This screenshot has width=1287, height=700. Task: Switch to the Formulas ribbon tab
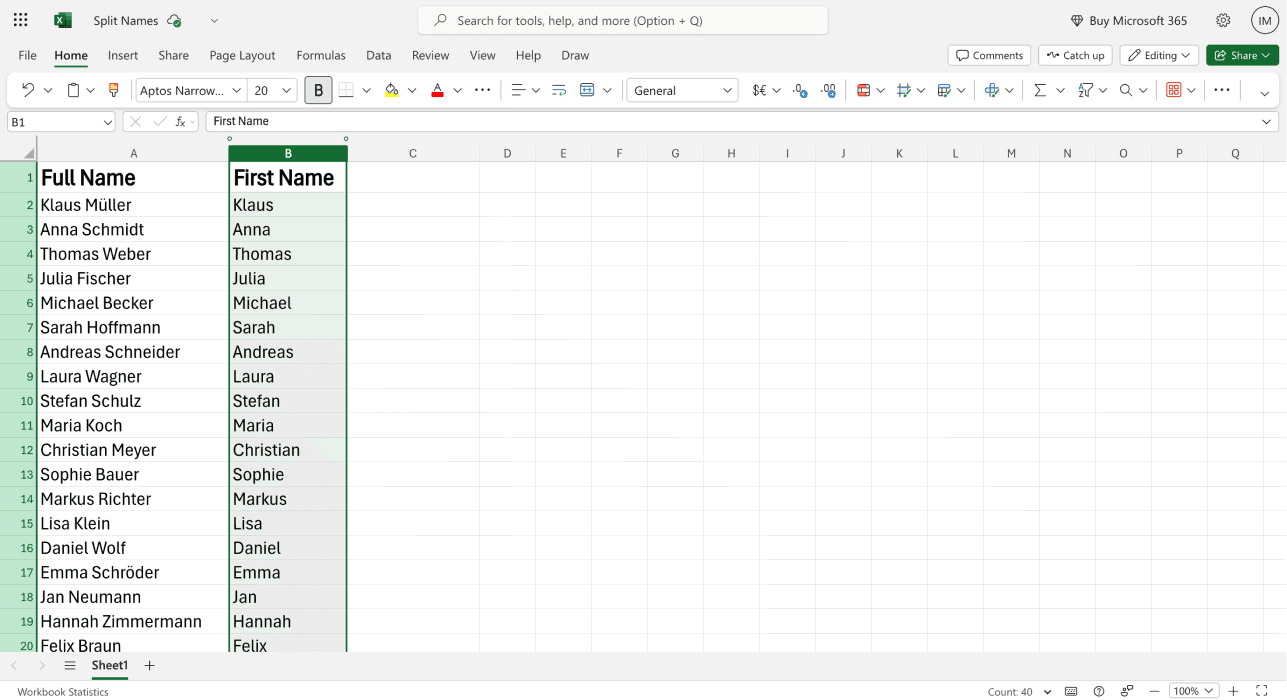pyautogui.click(x=321, y=55)
